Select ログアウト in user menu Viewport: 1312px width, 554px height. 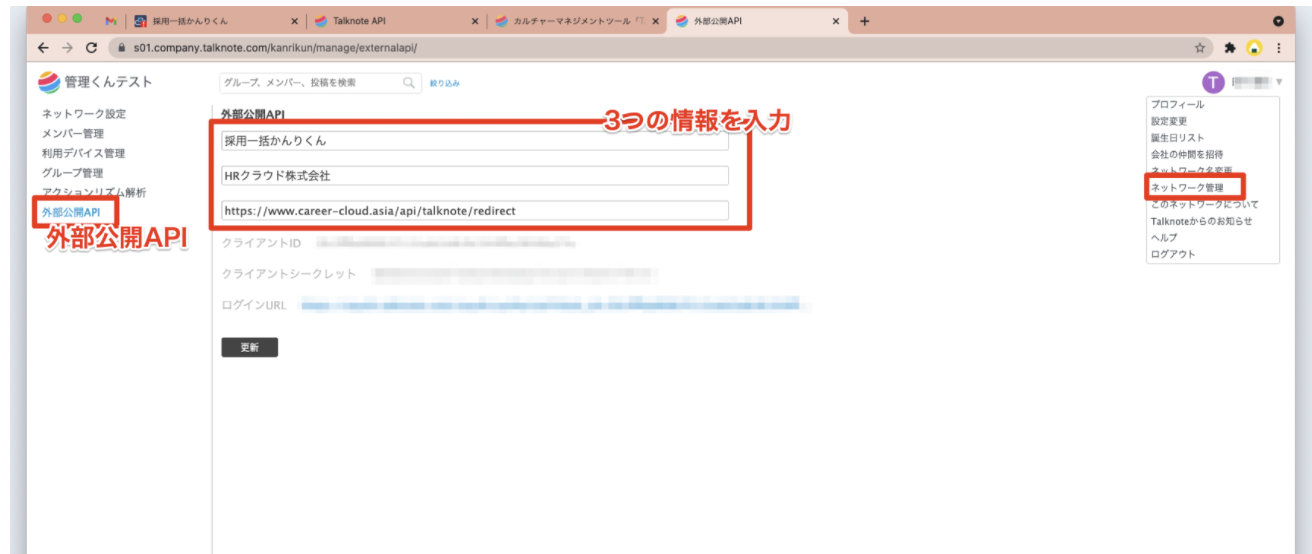tap(1173, 254)
